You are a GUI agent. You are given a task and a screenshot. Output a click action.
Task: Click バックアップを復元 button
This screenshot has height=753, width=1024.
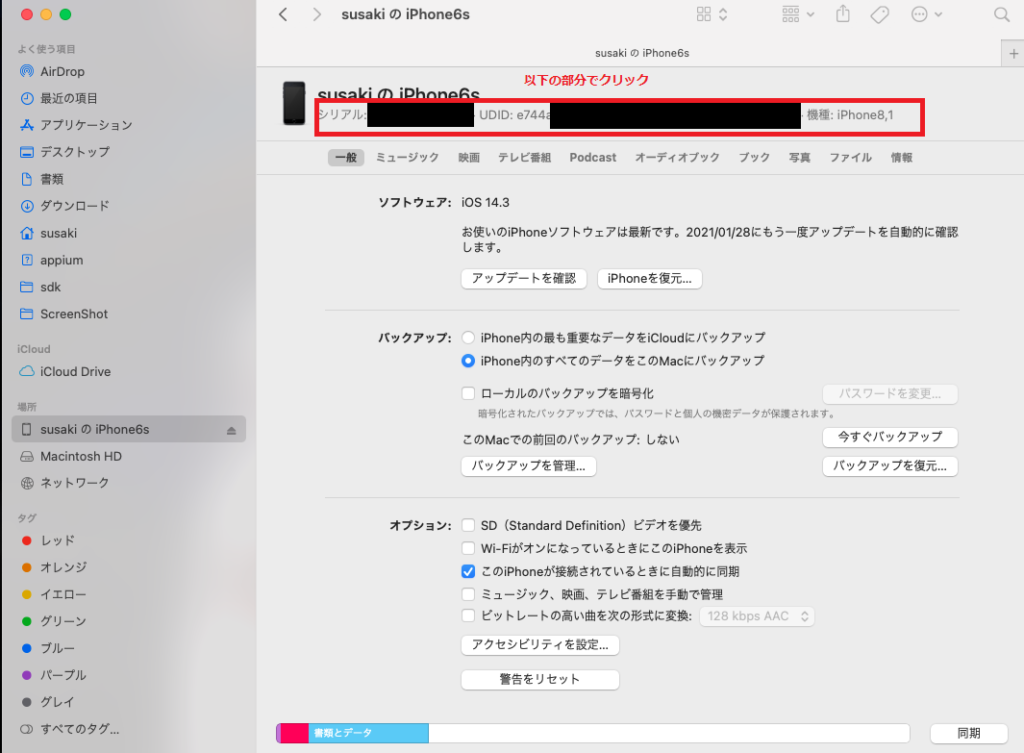pyautogui.click(x=890, y=466)
